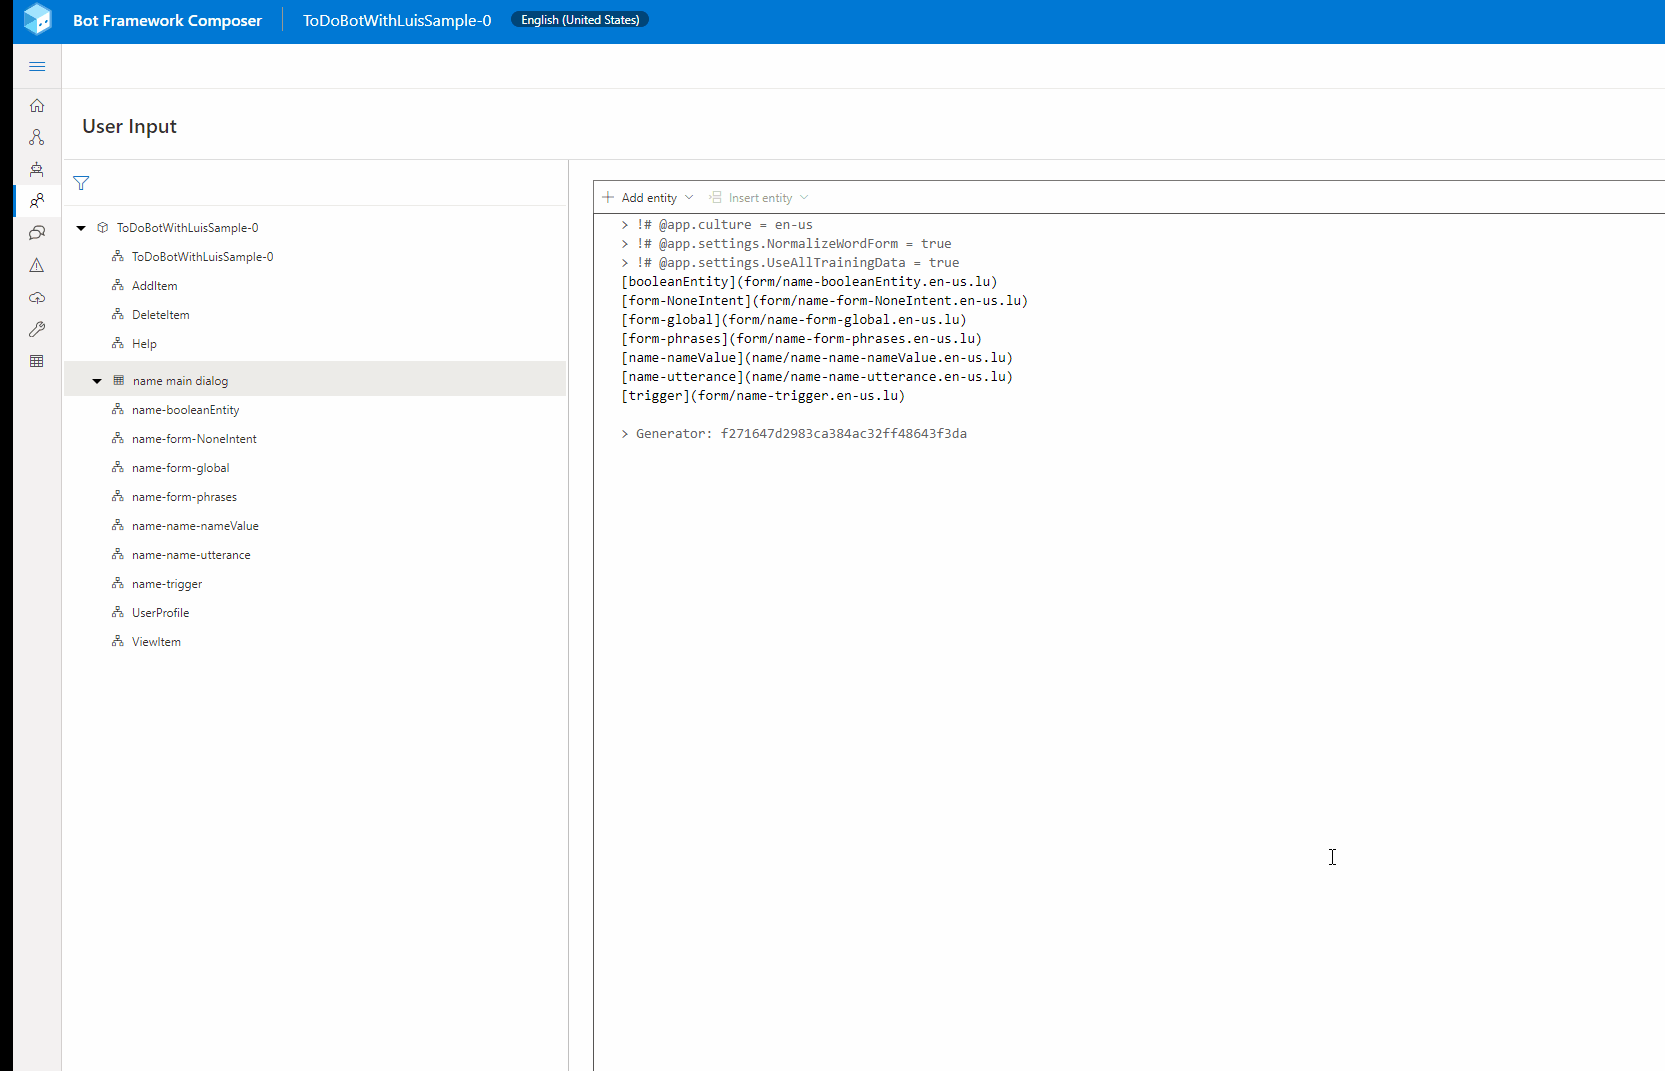Click the [name-utterance] import line
The height and width of the screenshot is (1071, 1665).
click(817, 377)
